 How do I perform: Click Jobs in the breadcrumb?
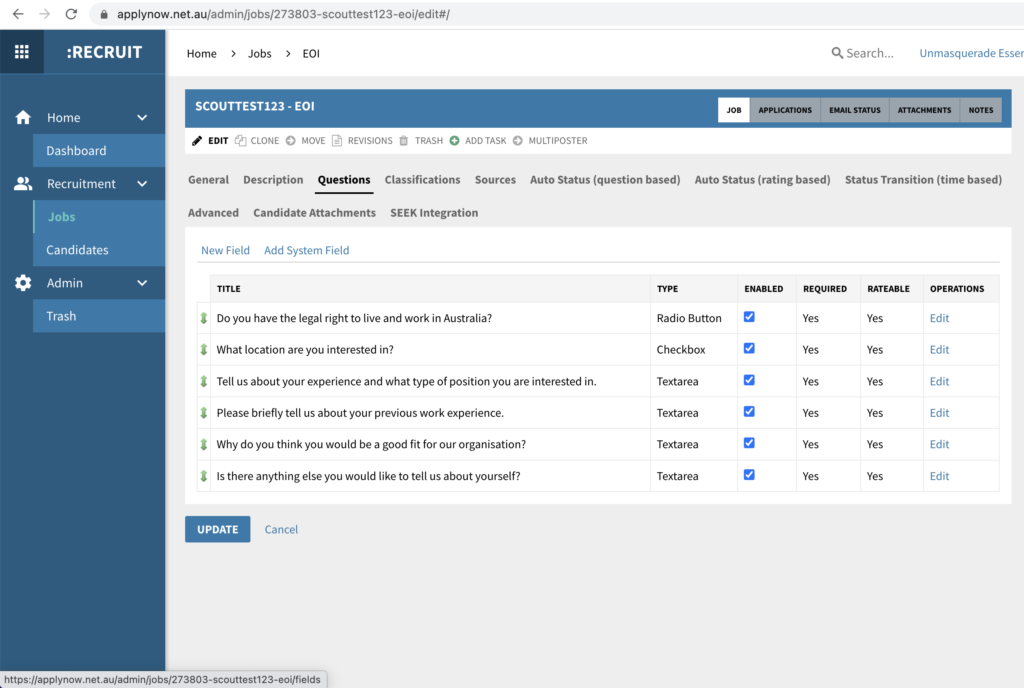click(x=259, y=54)
